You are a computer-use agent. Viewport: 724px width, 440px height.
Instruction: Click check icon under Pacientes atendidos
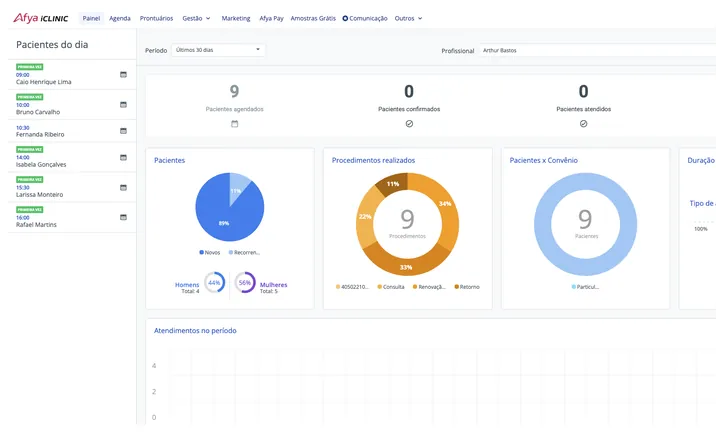(584, 124)
